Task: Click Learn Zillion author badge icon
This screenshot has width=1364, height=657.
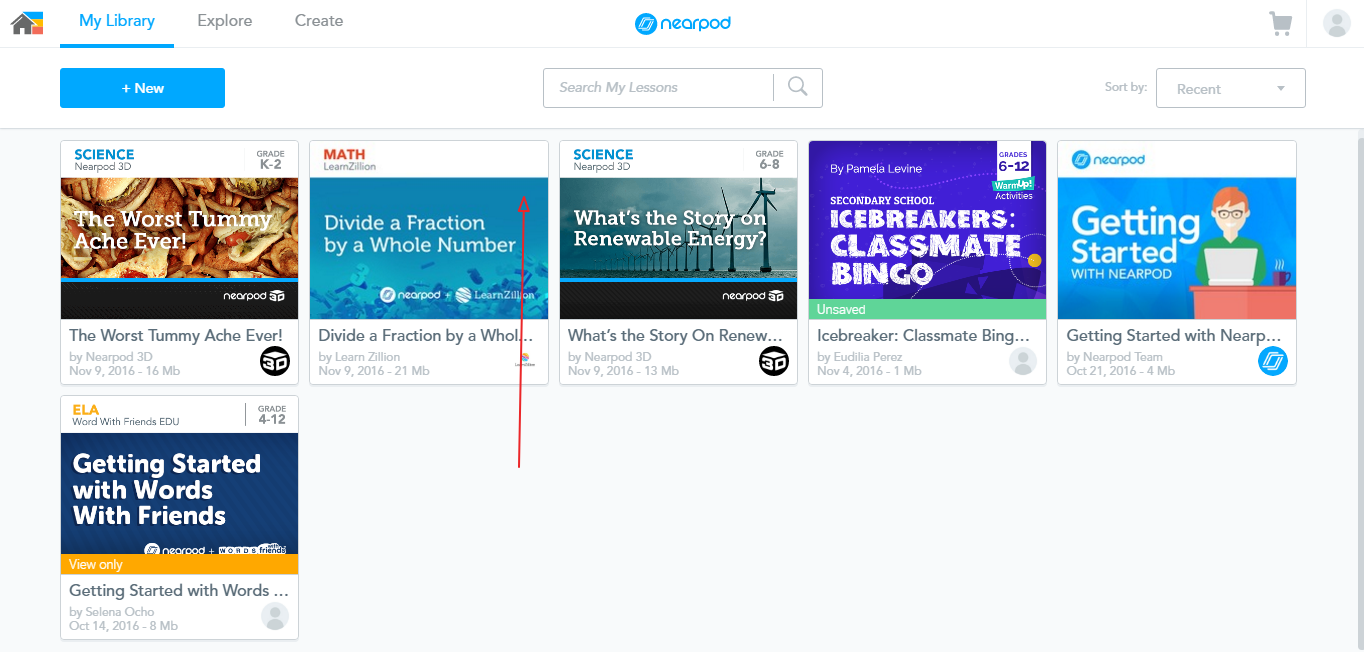Action: click(524, 361)
